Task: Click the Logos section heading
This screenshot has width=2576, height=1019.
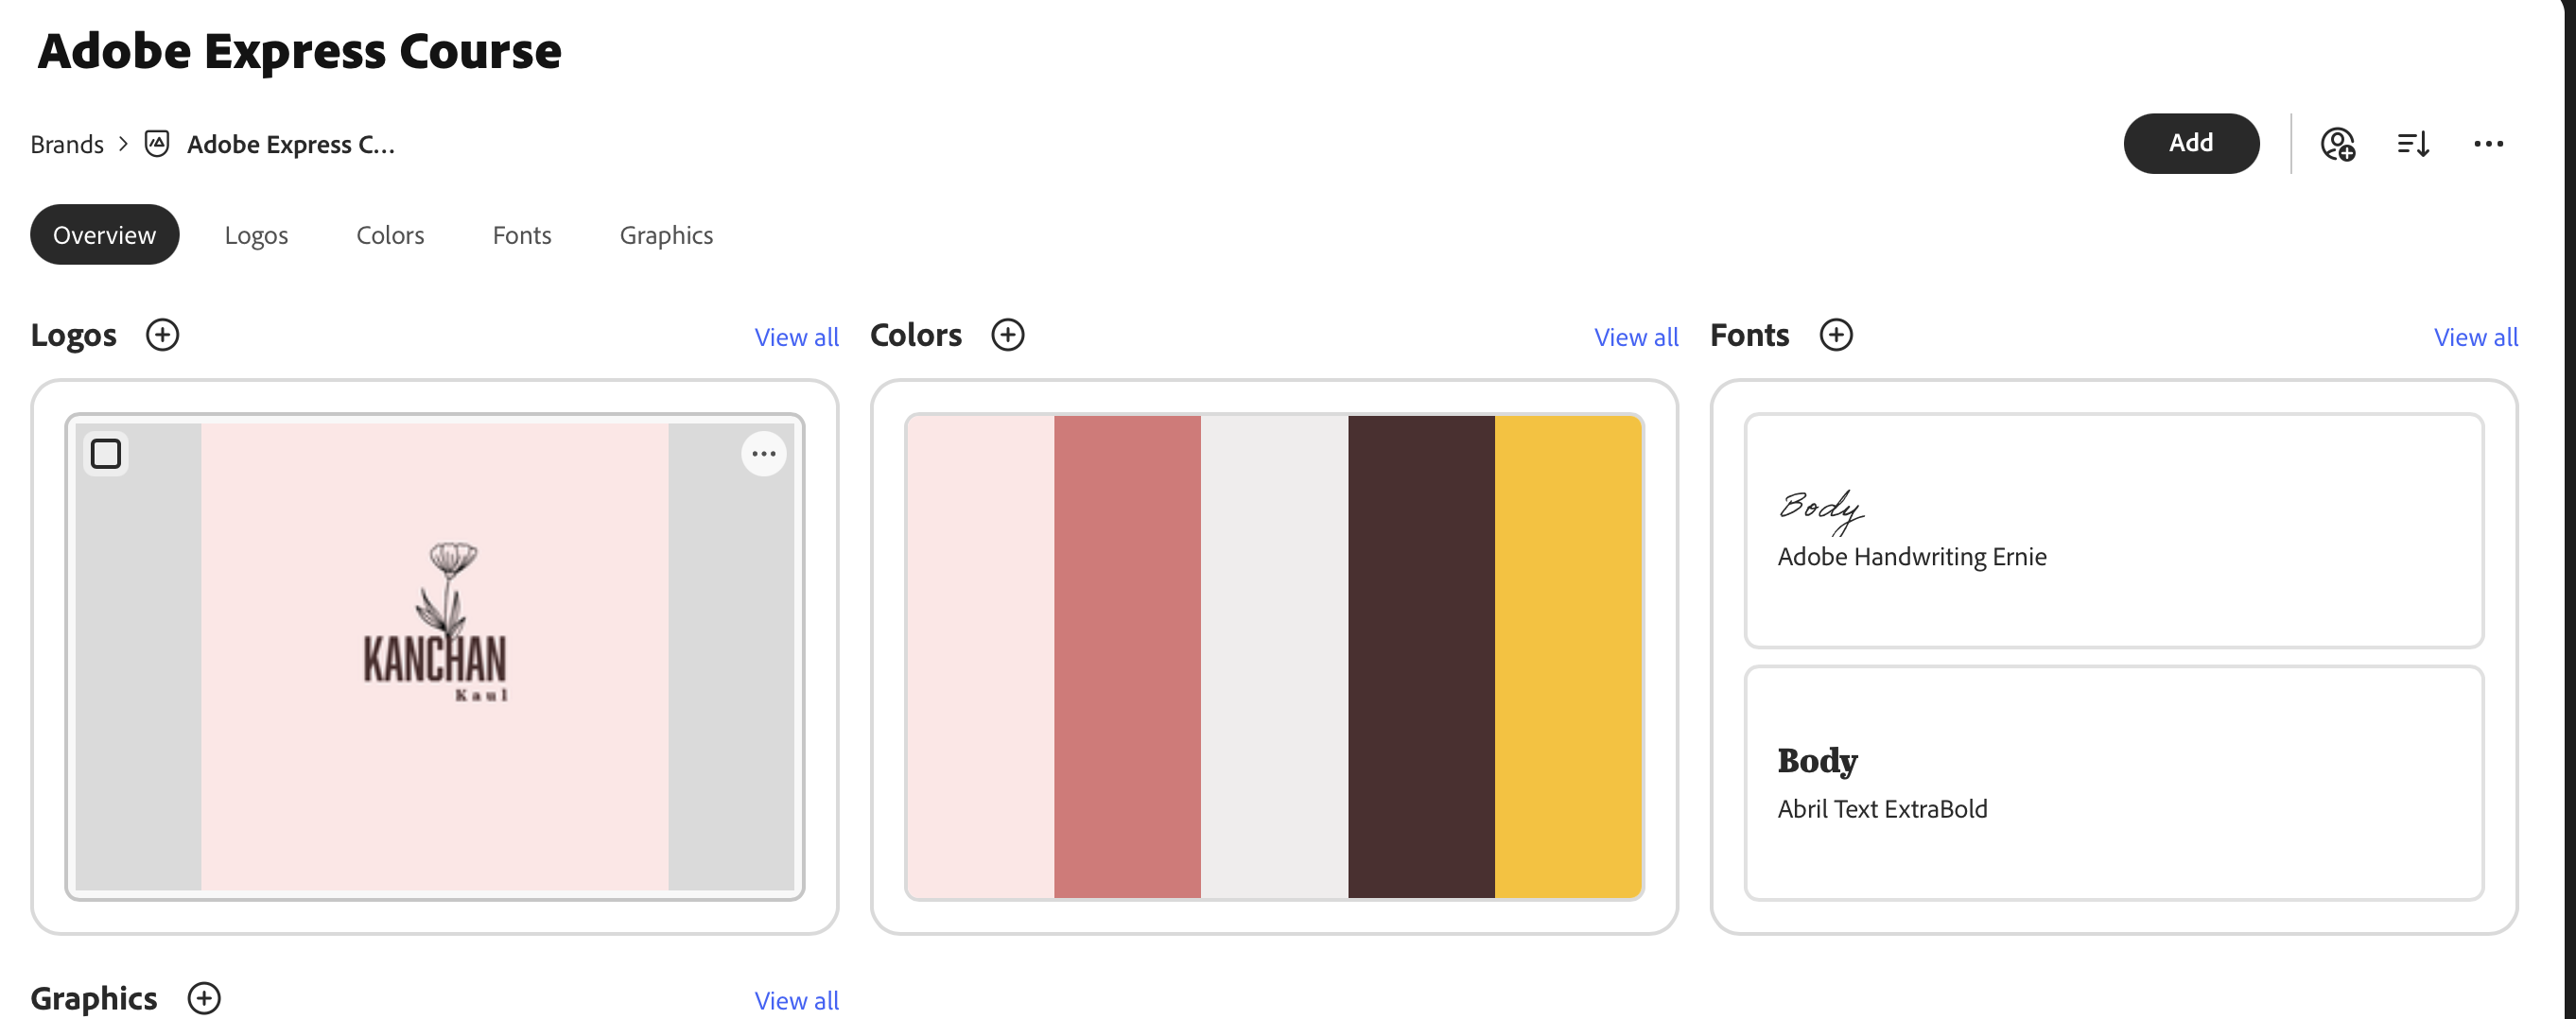Action: click(x=74, y=335)
